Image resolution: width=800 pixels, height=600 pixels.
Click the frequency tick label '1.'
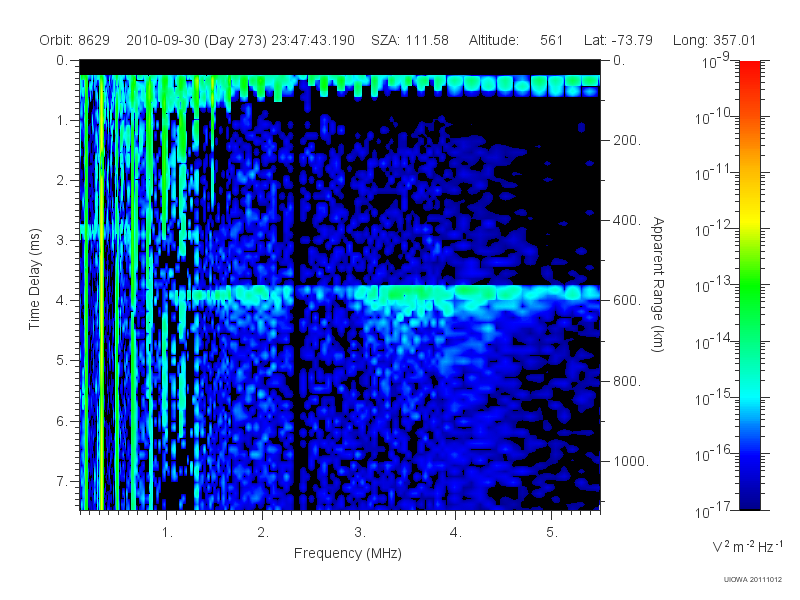pos(167,533)
